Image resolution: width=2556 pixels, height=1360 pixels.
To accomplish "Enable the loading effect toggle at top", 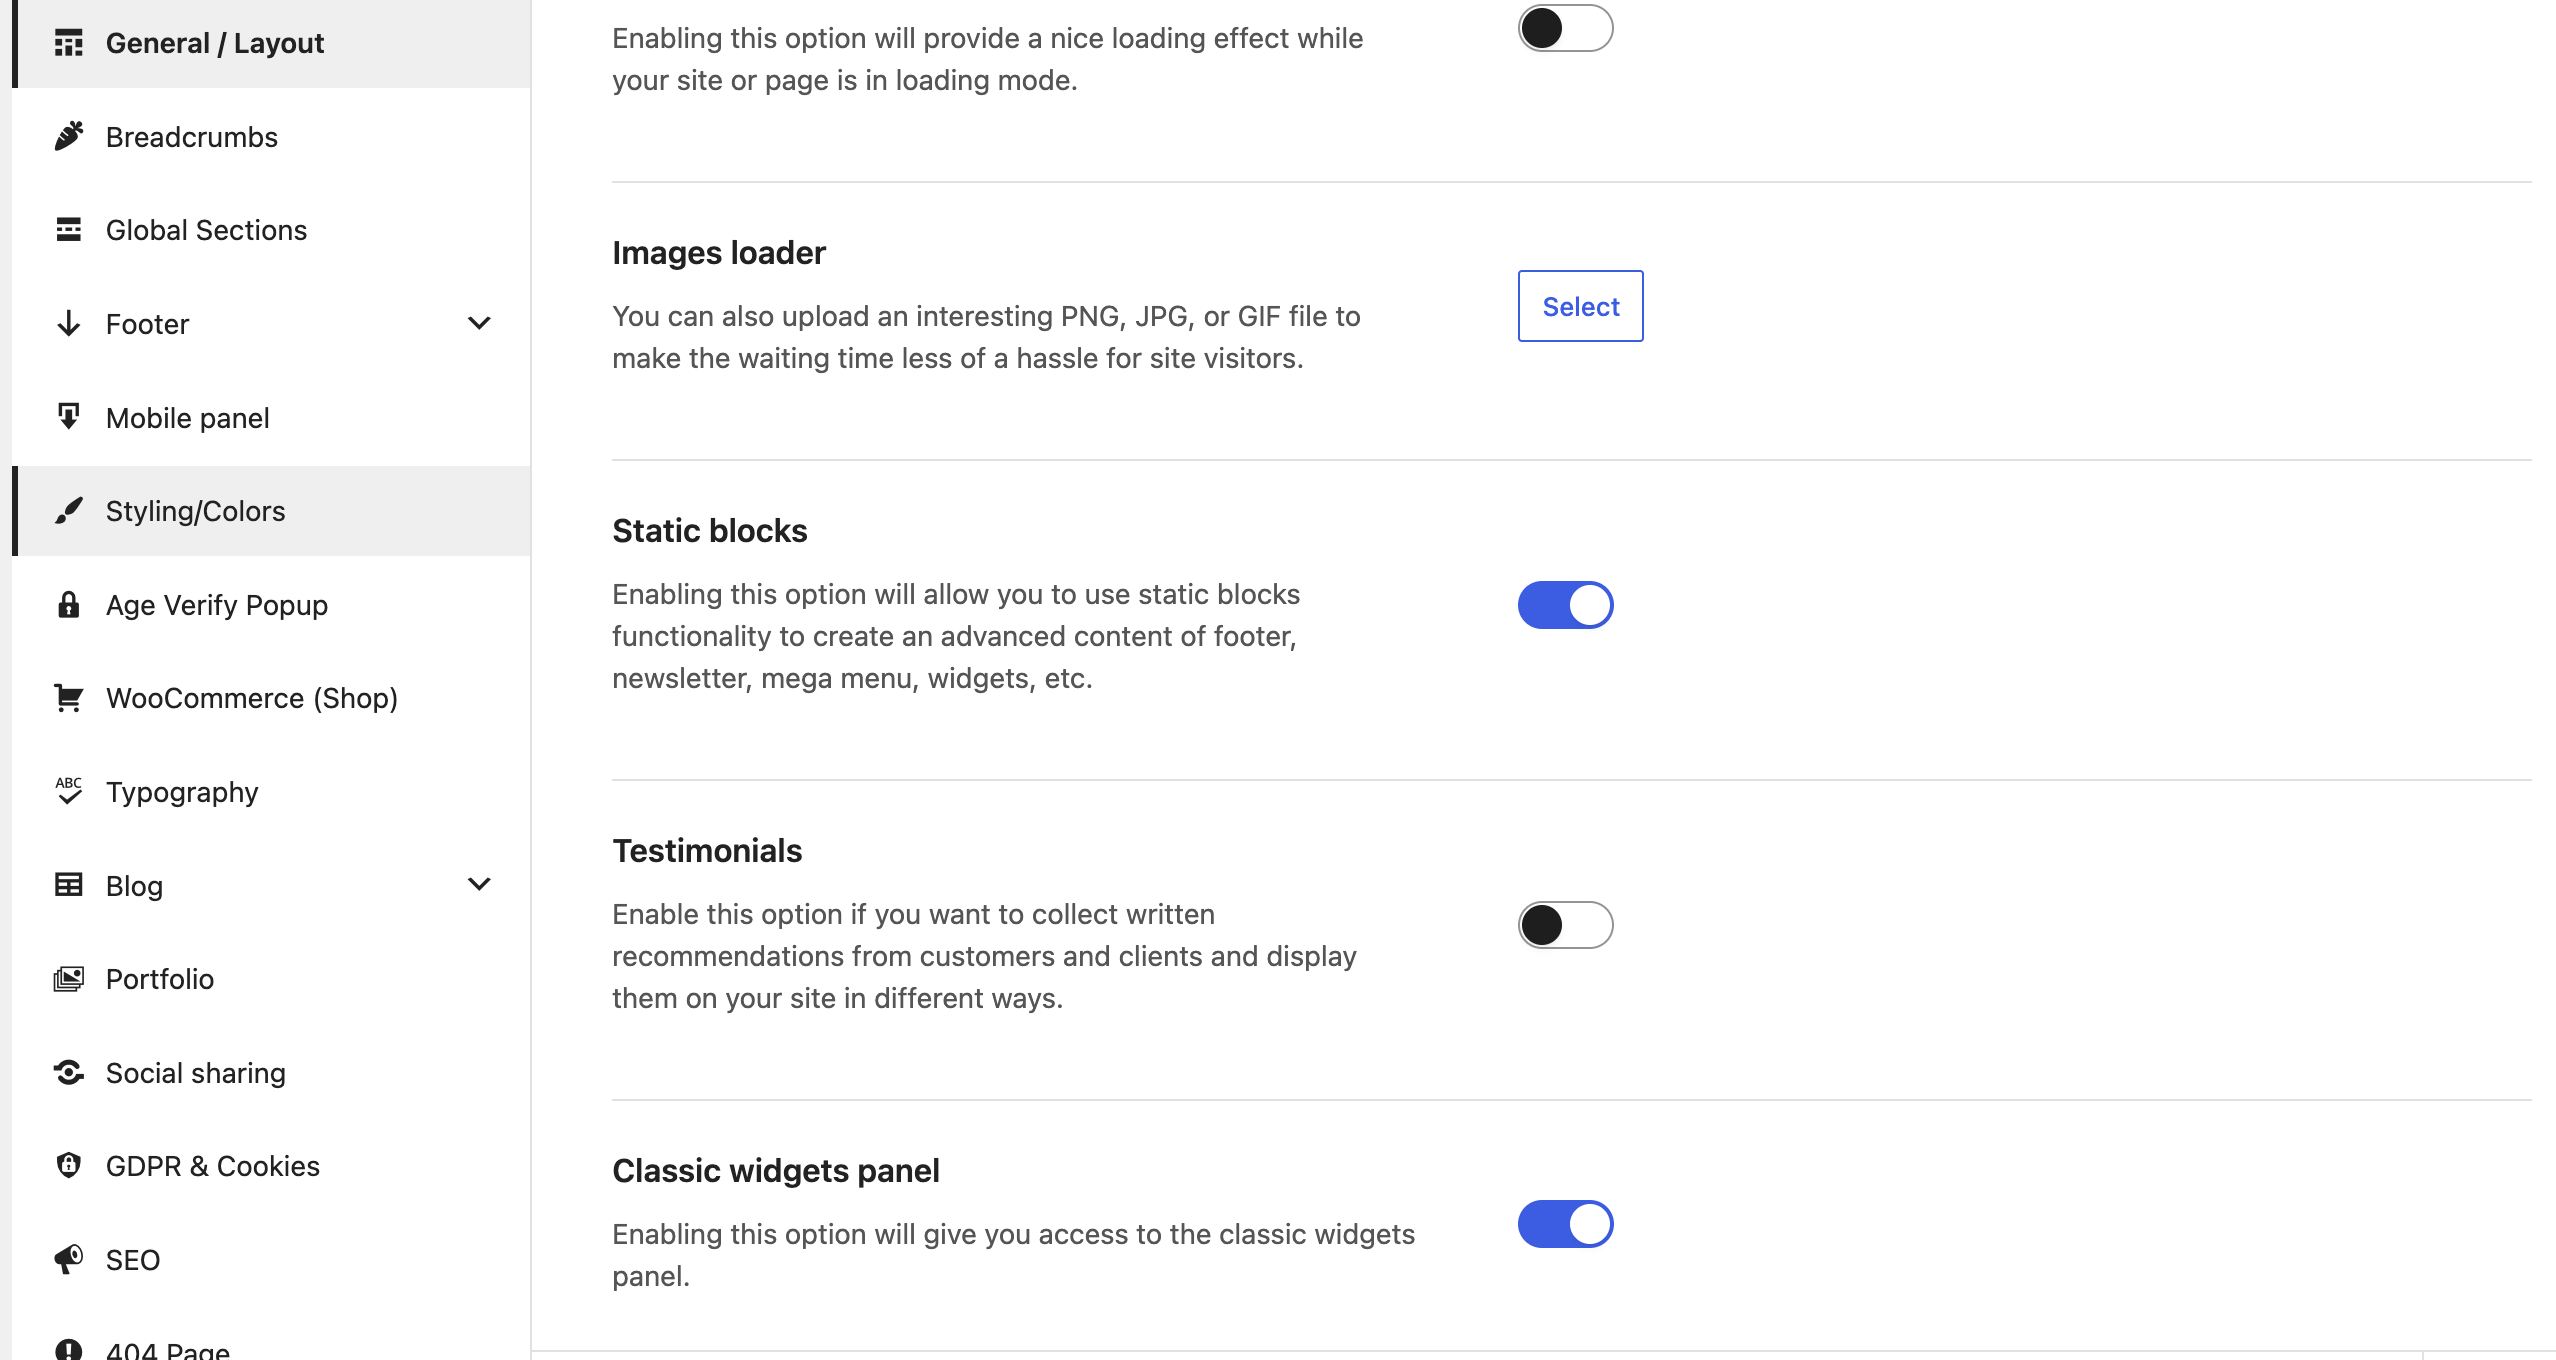I will pyautogui.click(x=1565, y=28).
